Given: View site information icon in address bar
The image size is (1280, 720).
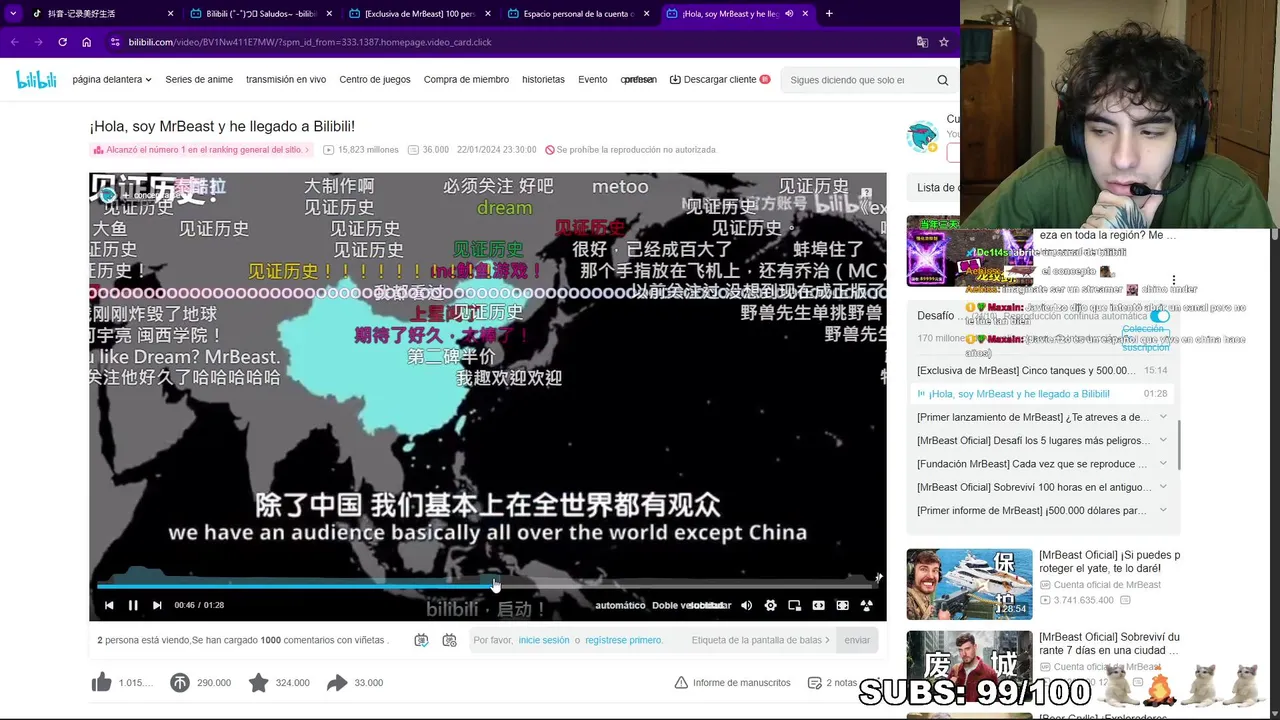Looking at the screenshot, I should (115, 42).
